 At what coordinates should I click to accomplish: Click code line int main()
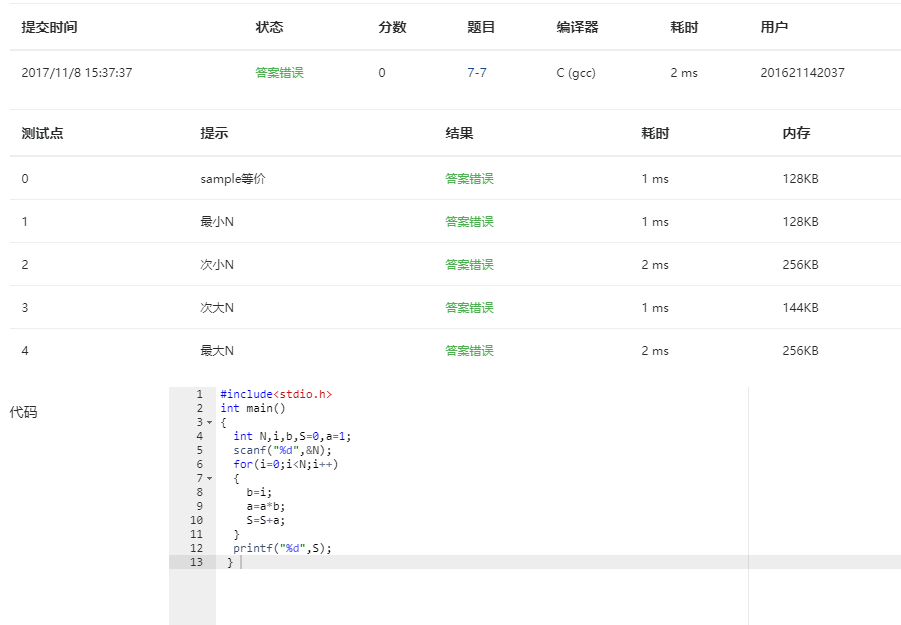click(x=253, y=408)
